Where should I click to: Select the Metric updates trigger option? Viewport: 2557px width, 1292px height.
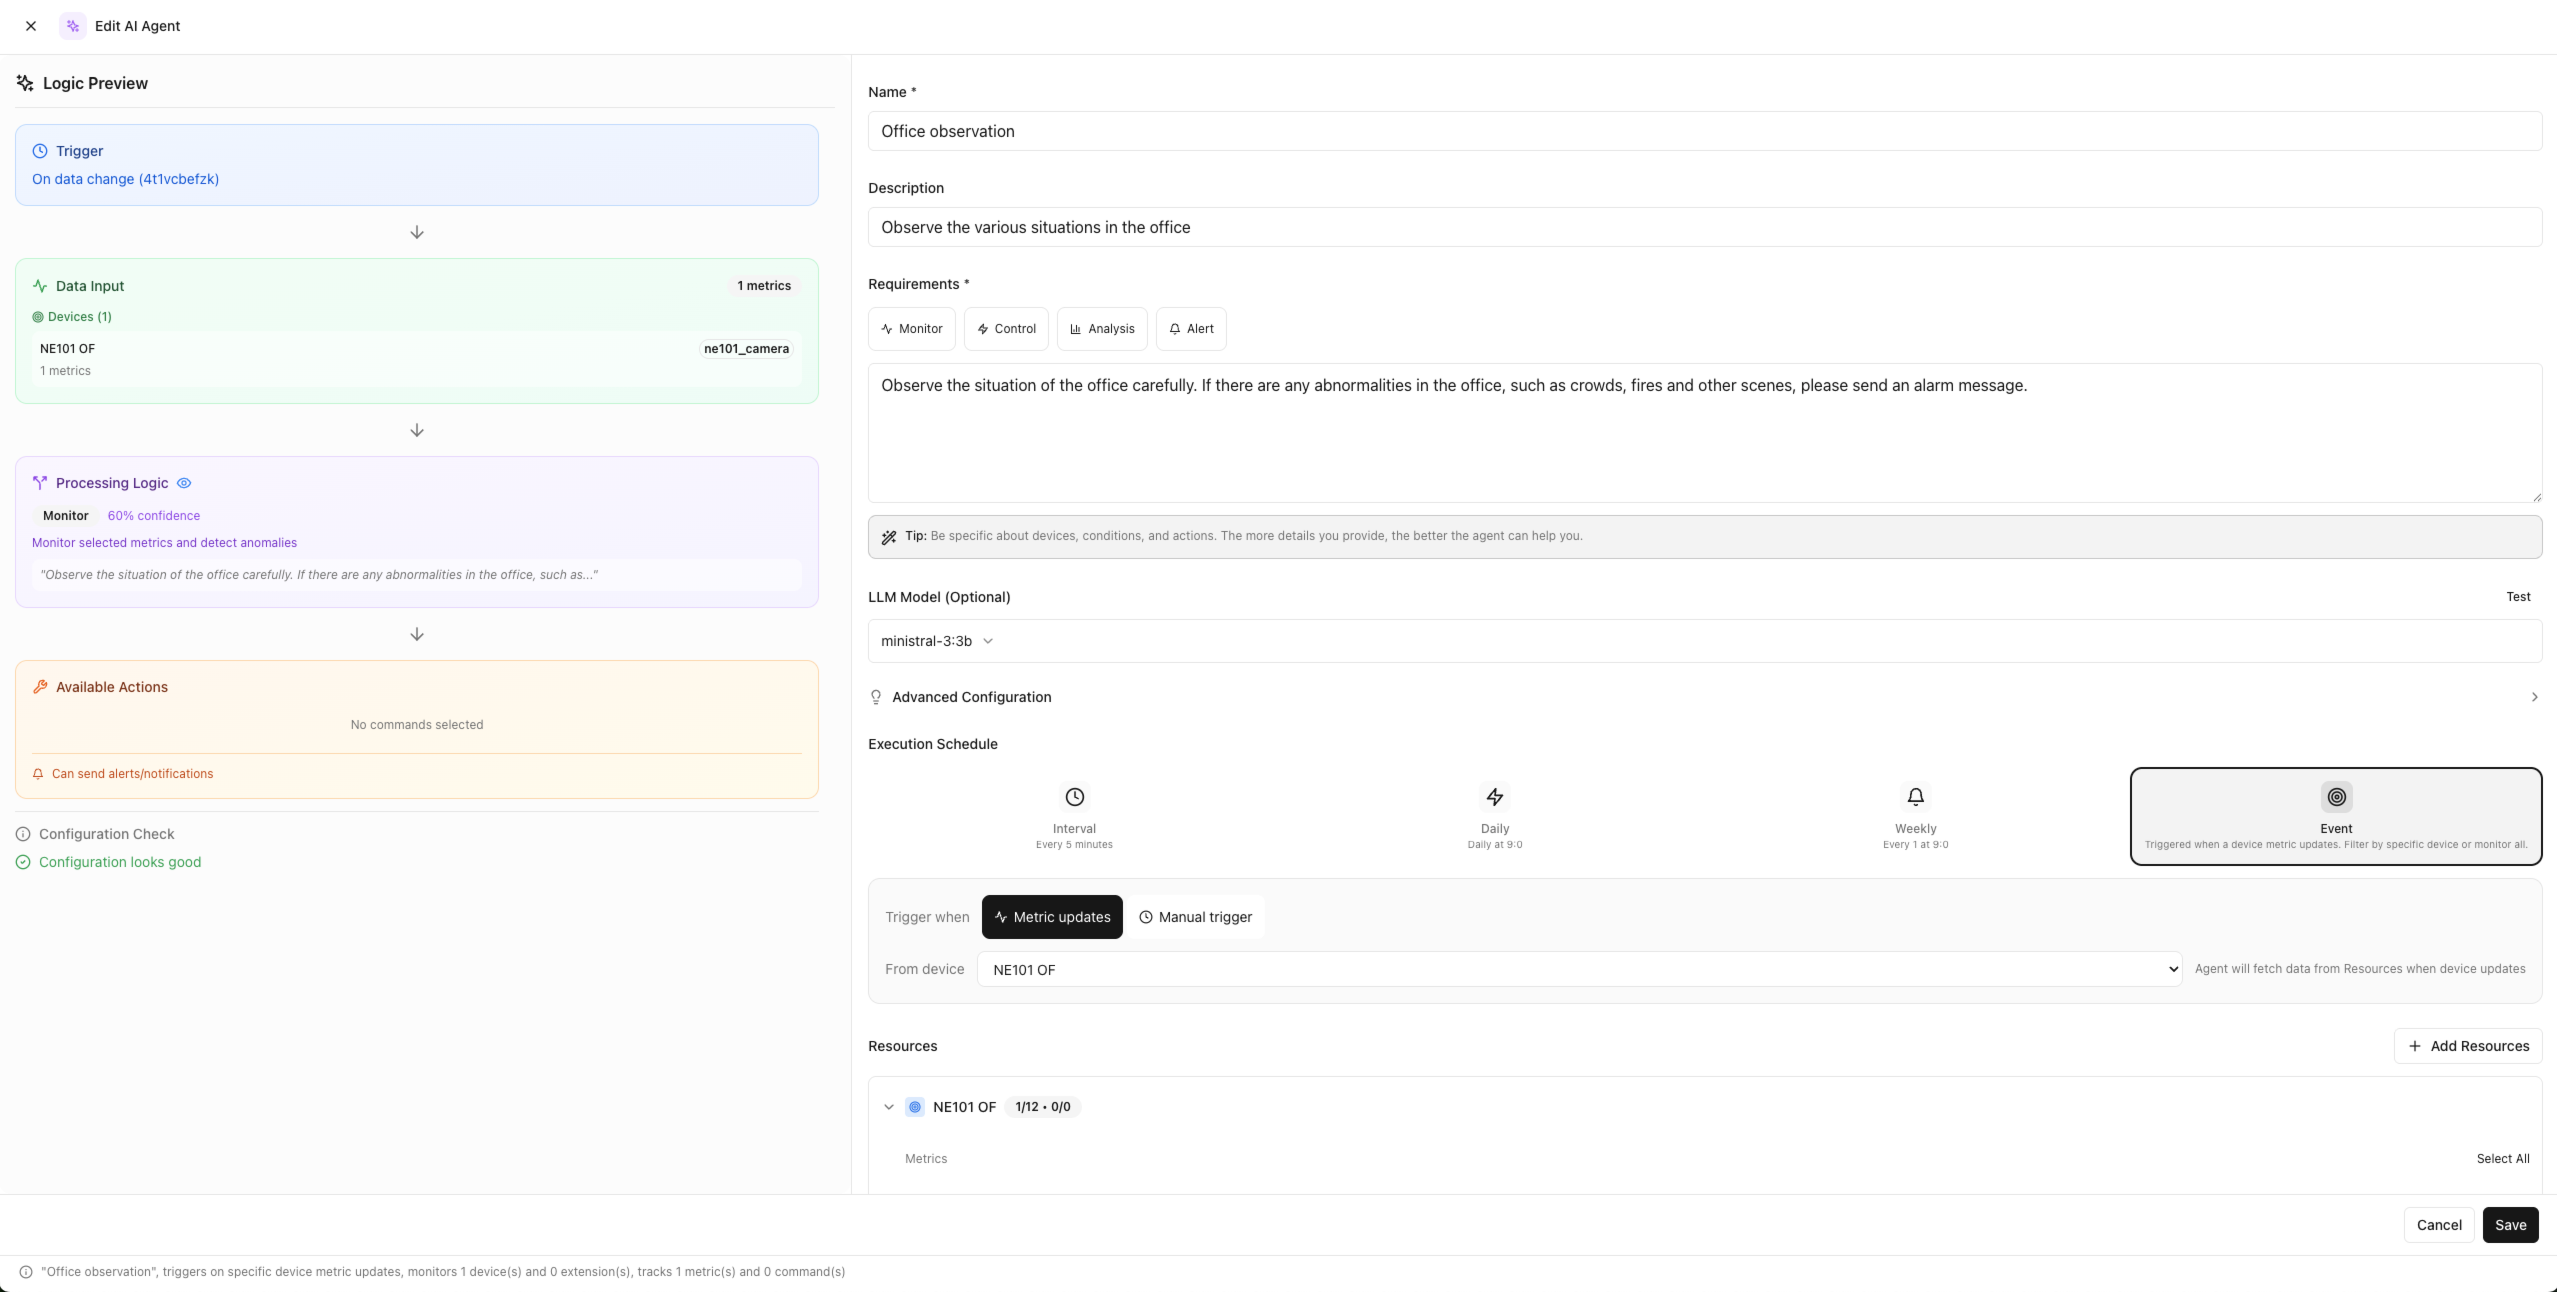1051,917
